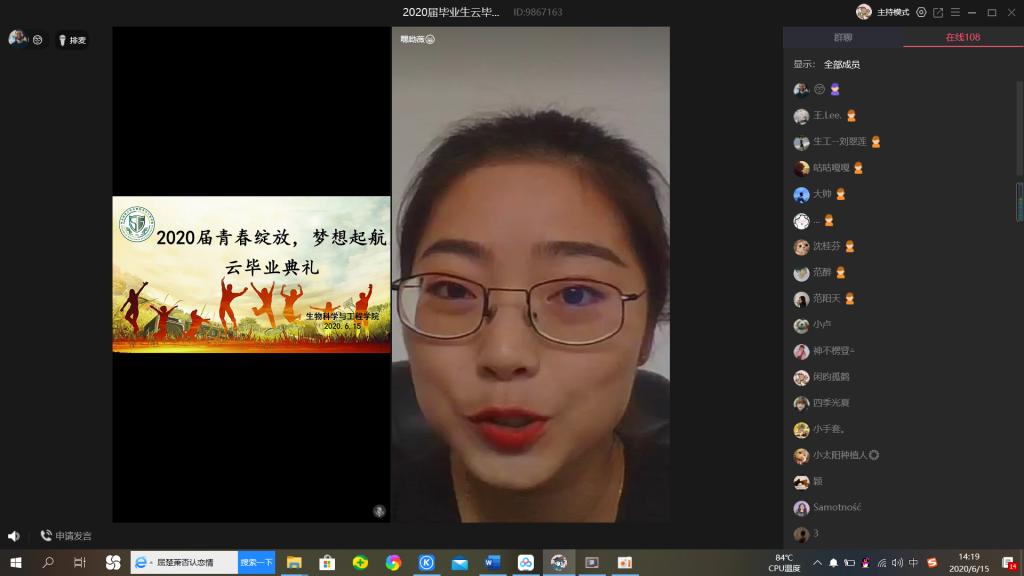Click the avatar of member Samotność
This screenshot has height=576, width=1024.
click(801, 508)
